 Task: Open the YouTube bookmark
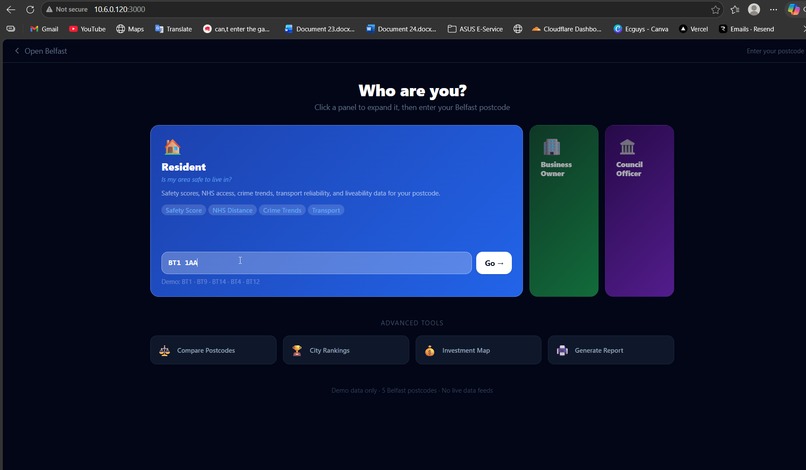[x=87, y=29]
